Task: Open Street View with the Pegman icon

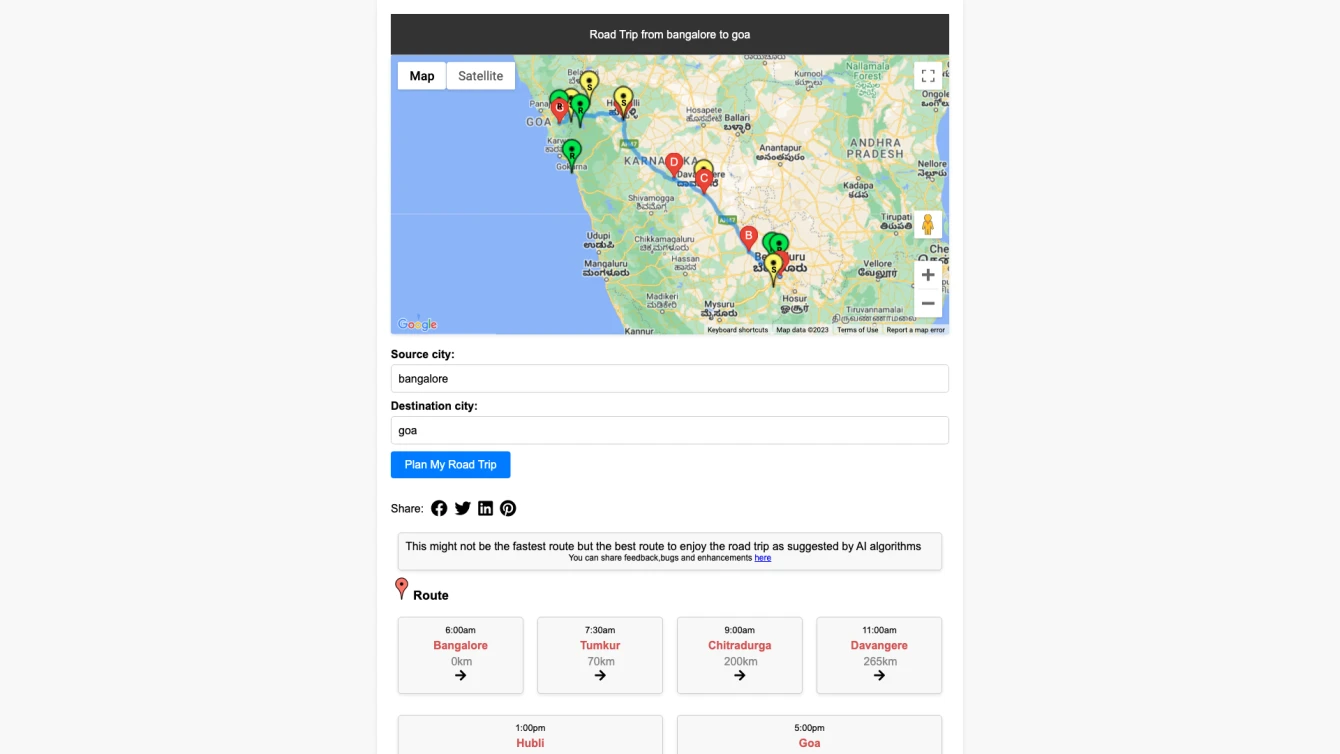Action: point(928,224)
